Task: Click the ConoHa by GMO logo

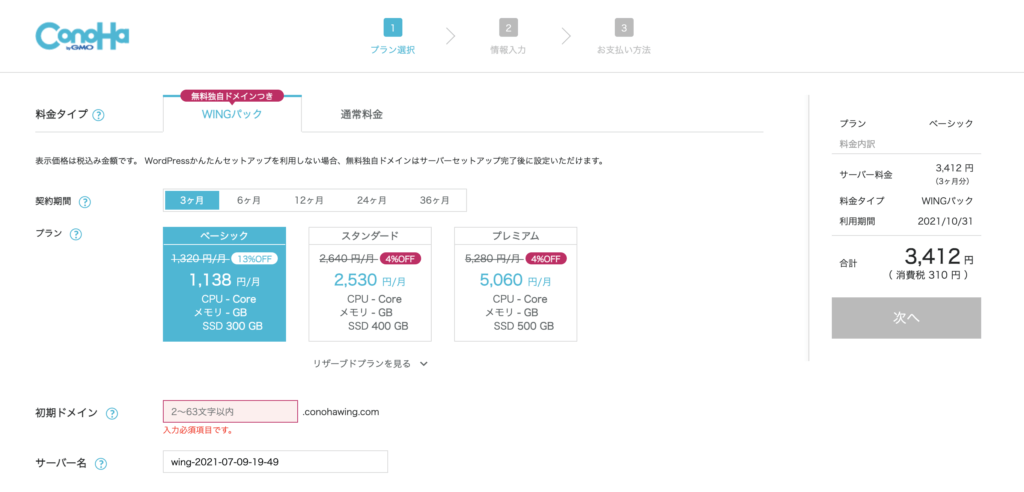Action: point(82,37)
